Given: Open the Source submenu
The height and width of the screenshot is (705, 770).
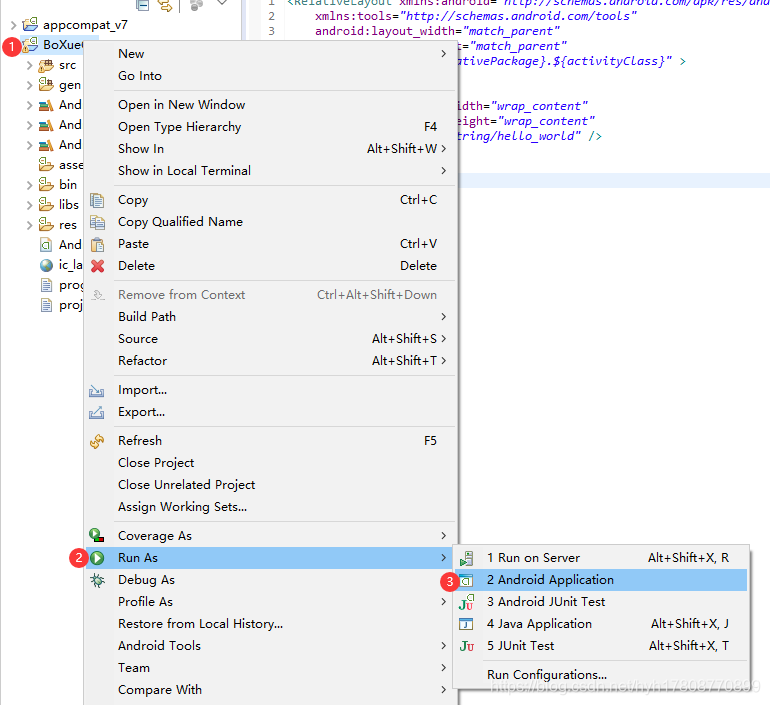Looking at the screenshot, I should pos(271,339).
